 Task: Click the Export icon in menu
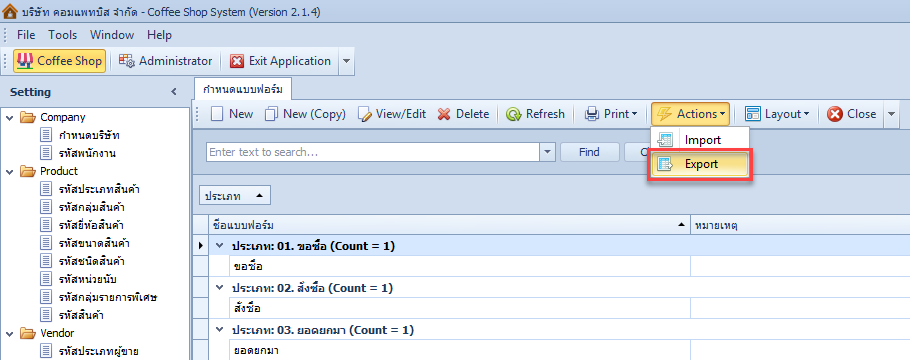(x=665, y=164)
